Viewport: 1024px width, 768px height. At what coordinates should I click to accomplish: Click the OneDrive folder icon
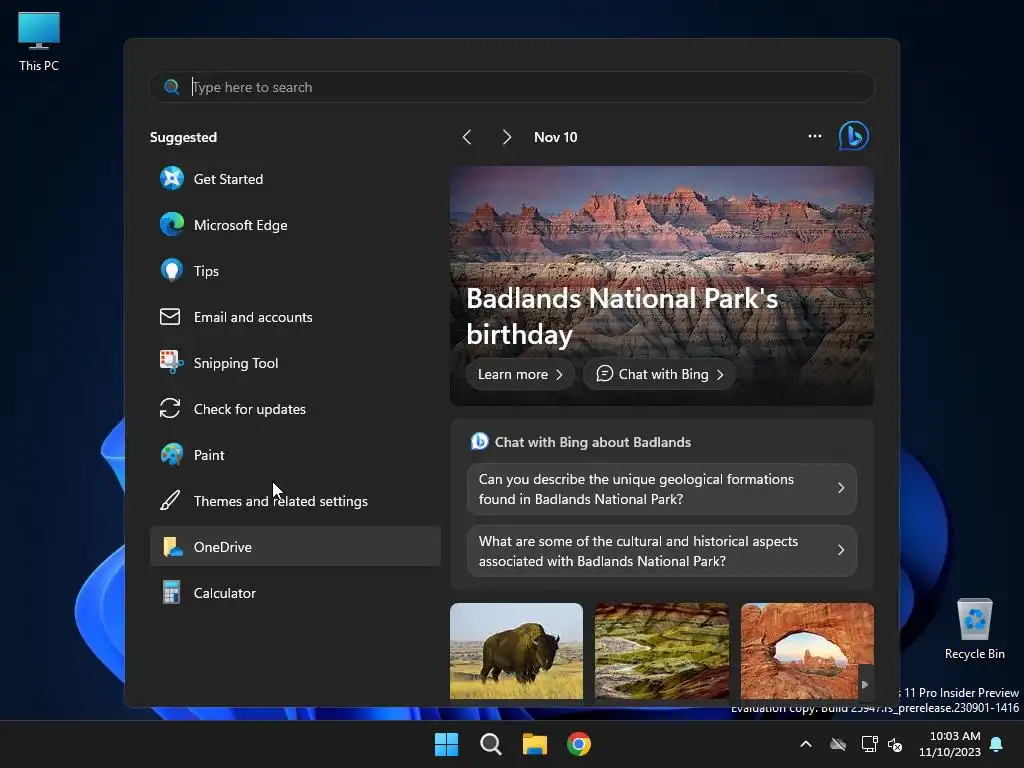[172, 547]
